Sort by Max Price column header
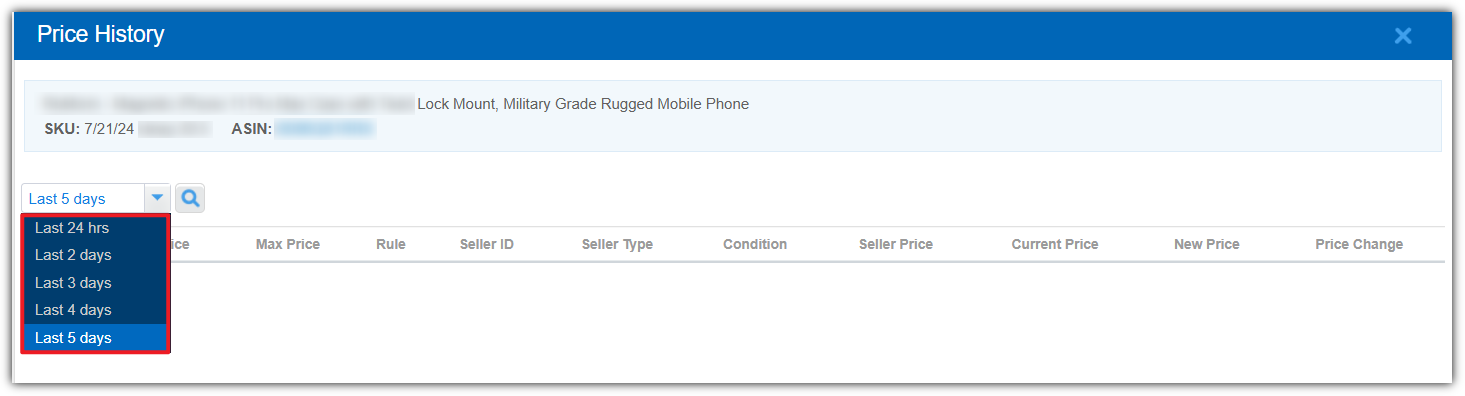Viewport: 1465px width, 396px height. point(288,244)
